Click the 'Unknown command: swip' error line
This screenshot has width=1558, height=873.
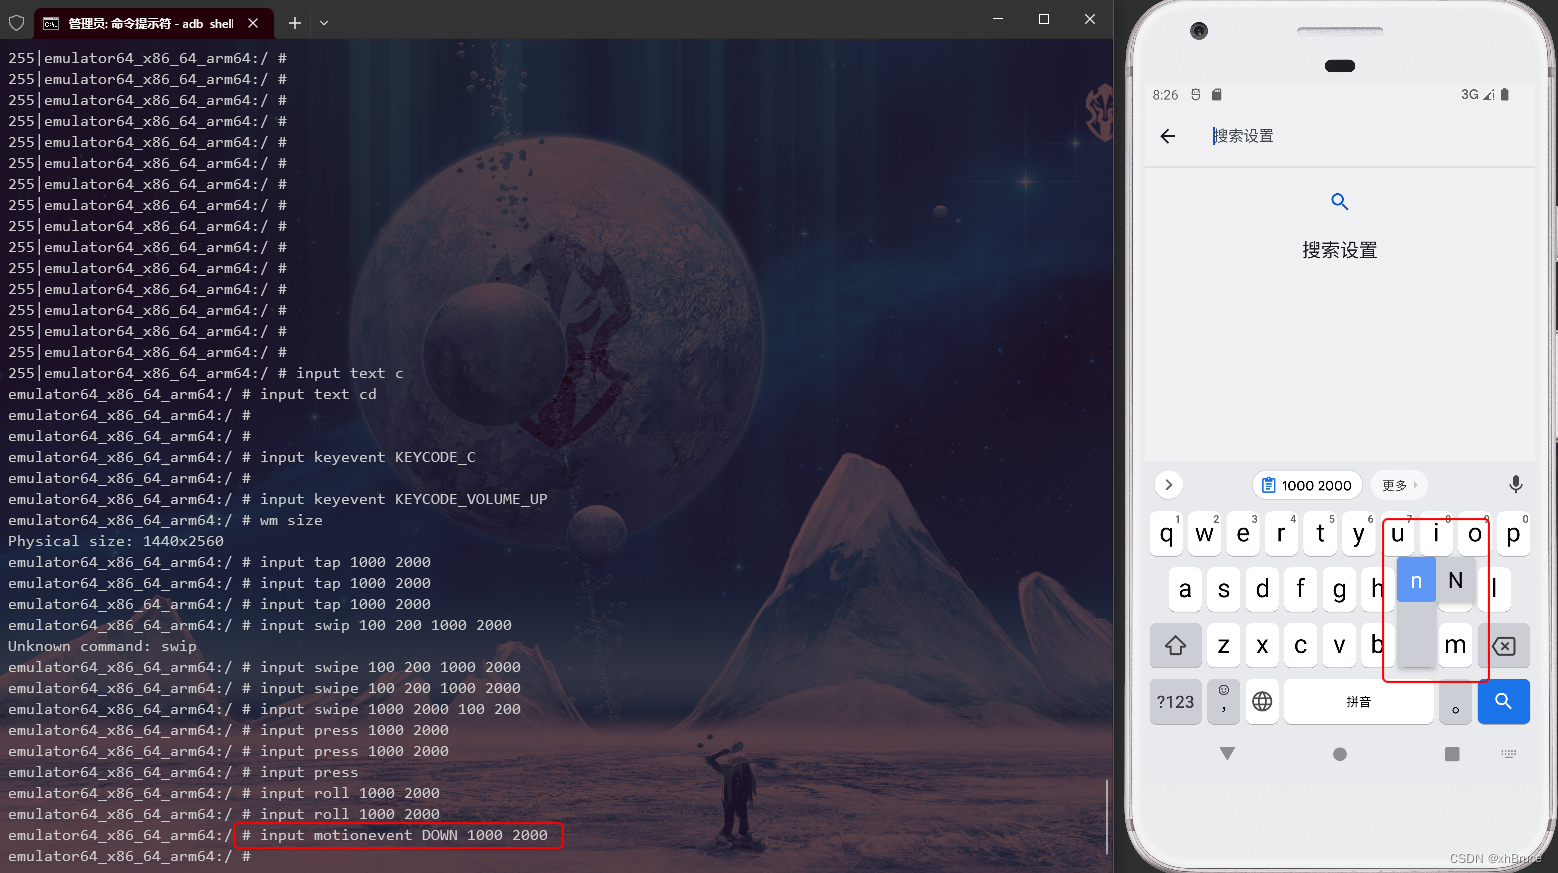(102, 646)
